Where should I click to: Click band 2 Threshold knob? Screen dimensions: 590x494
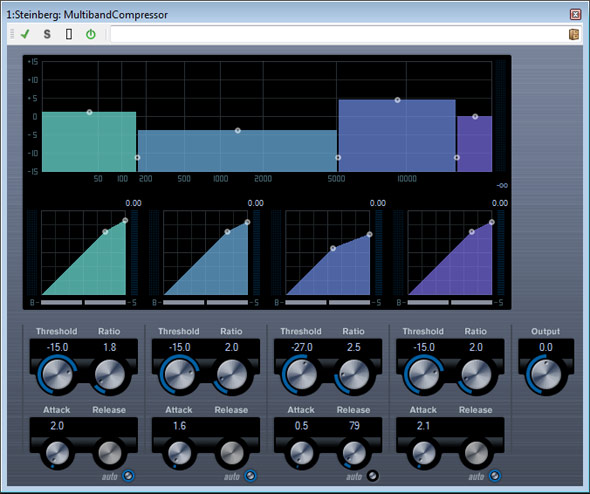179,374
